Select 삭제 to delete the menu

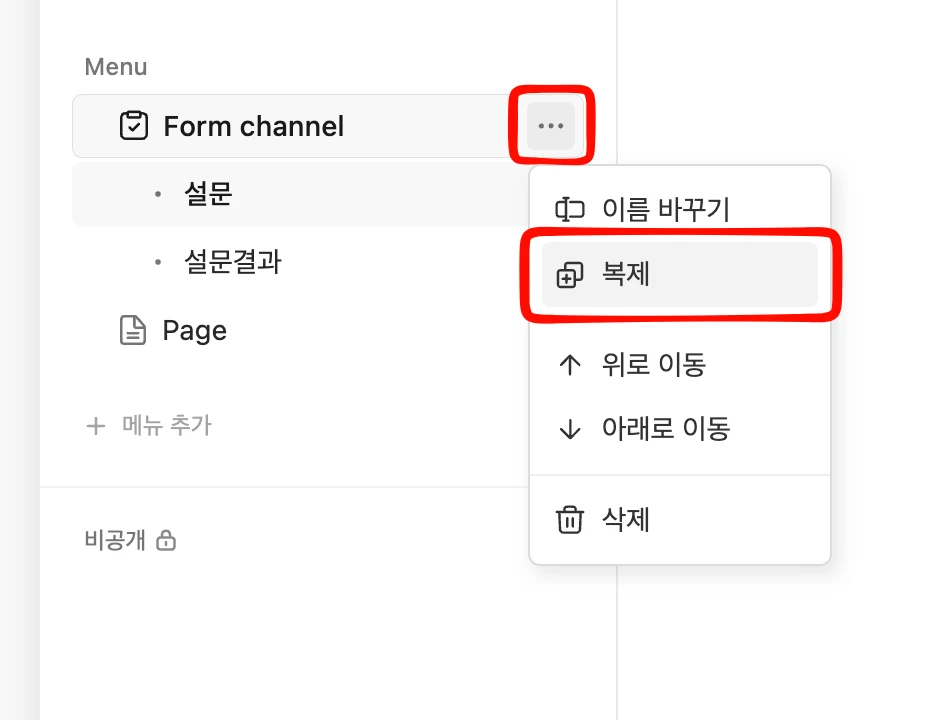click(x=626, y=520)
